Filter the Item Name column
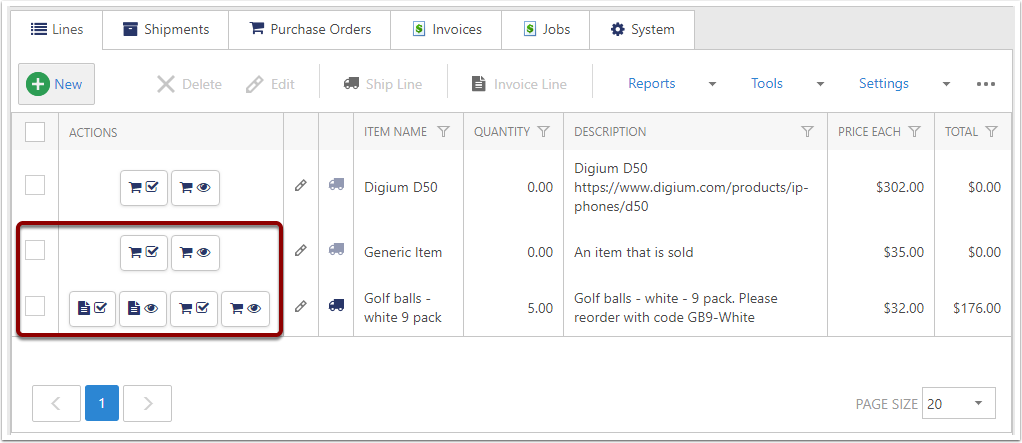The width and height of the screenshot is (1022, 443). (x=444, y=132)
